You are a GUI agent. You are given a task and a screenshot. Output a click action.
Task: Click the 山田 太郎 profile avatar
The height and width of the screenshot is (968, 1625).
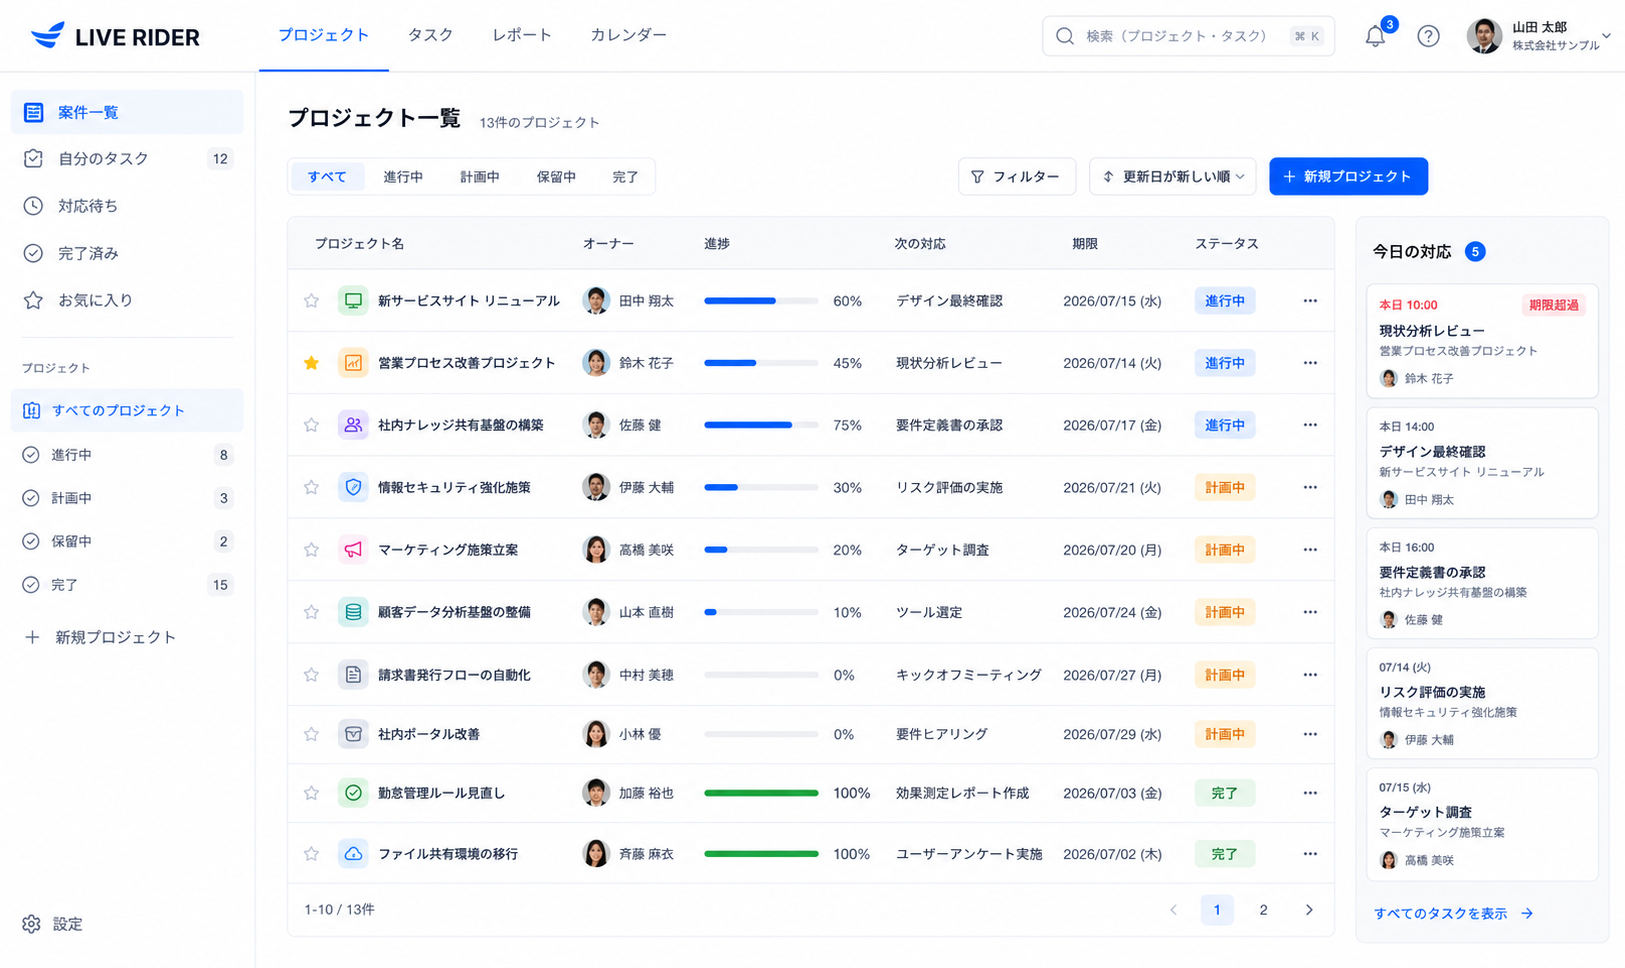pos(1484,36)
